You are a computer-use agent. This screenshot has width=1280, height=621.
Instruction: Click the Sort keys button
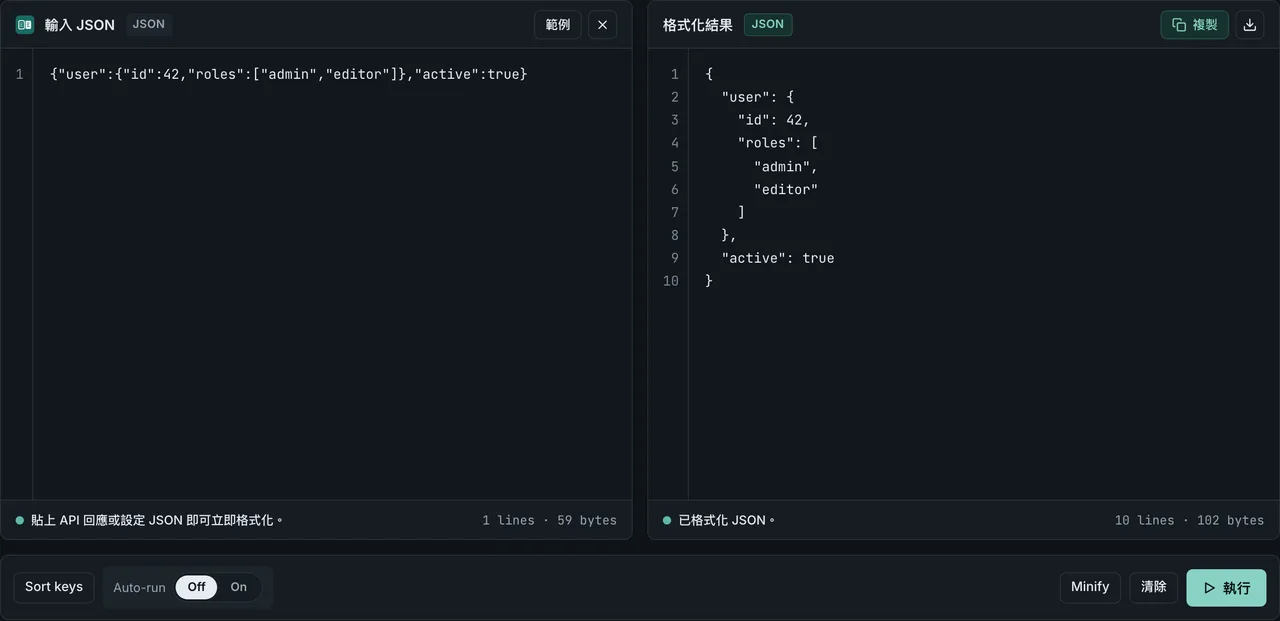coord(54,587)
